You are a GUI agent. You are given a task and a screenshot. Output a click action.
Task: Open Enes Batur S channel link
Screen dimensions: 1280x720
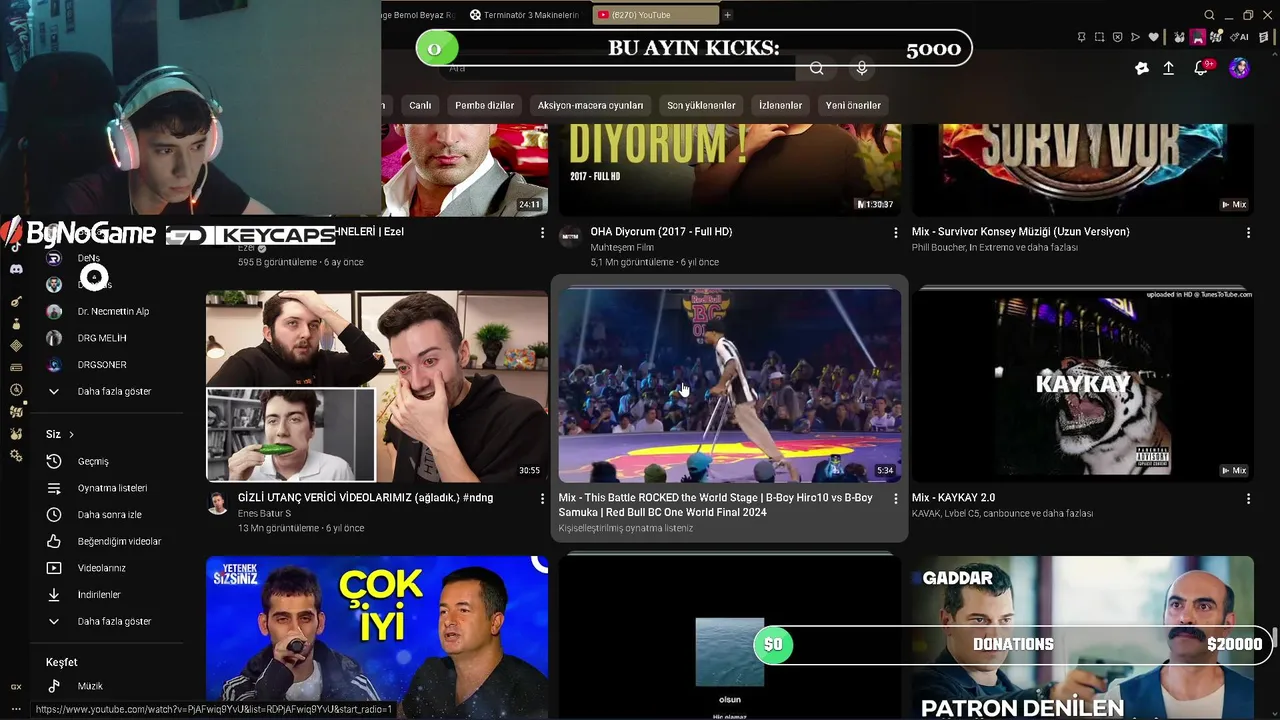coord(264,514)
